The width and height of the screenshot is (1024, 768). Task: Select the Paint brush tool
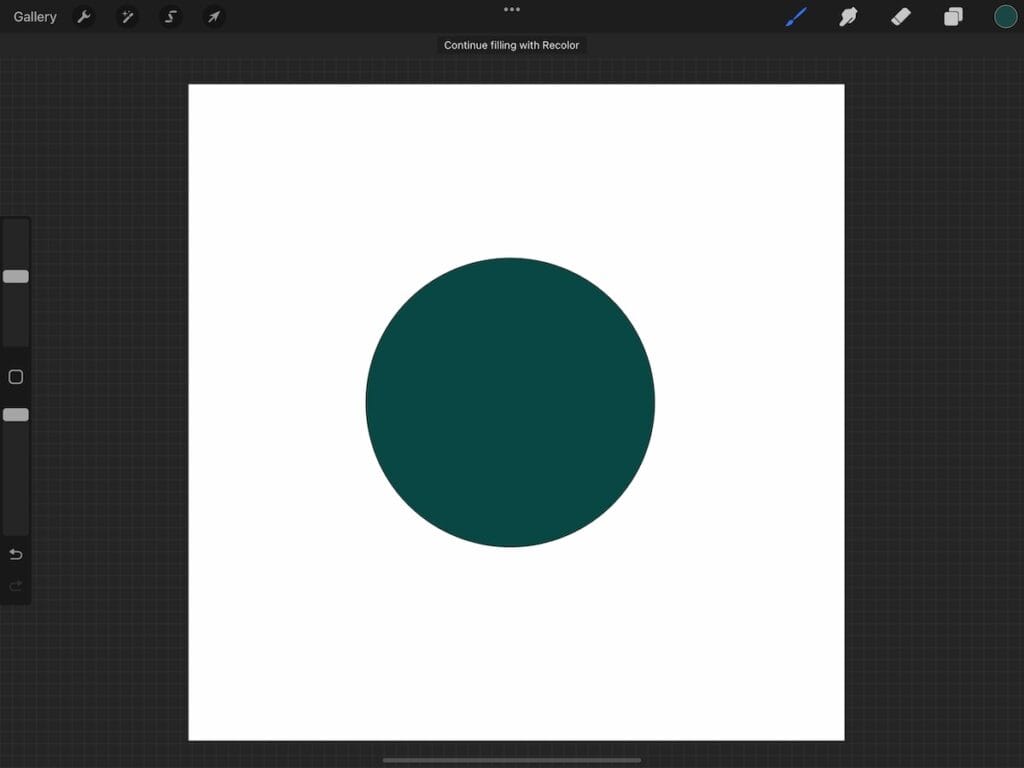[795, 16]
